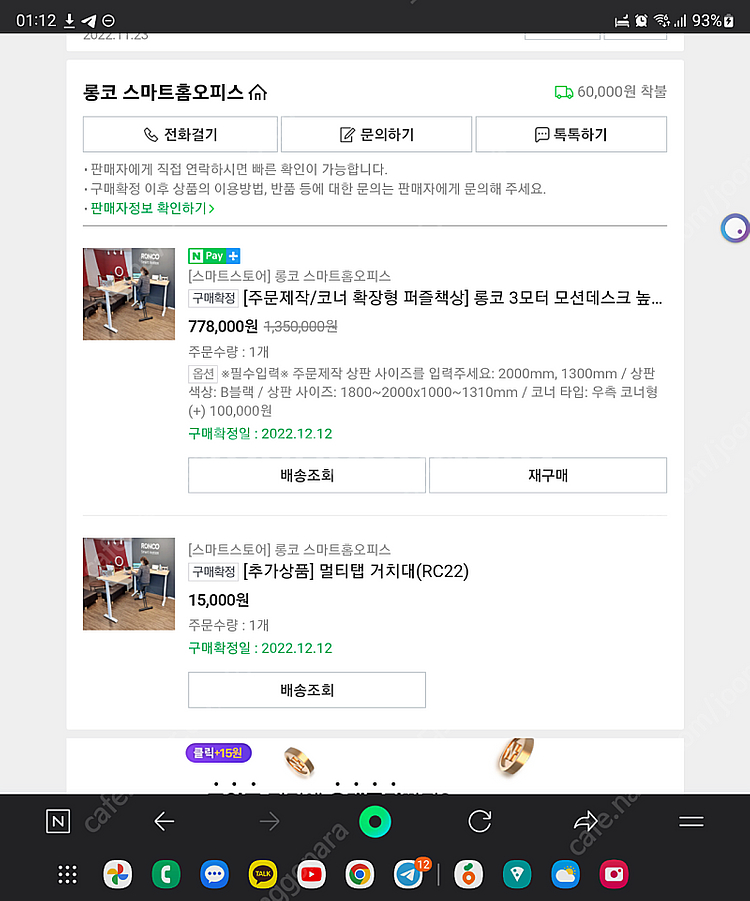Screen dimensions: 750x901
Task: Reload the page with refresh icon
Action: point(479,821)
